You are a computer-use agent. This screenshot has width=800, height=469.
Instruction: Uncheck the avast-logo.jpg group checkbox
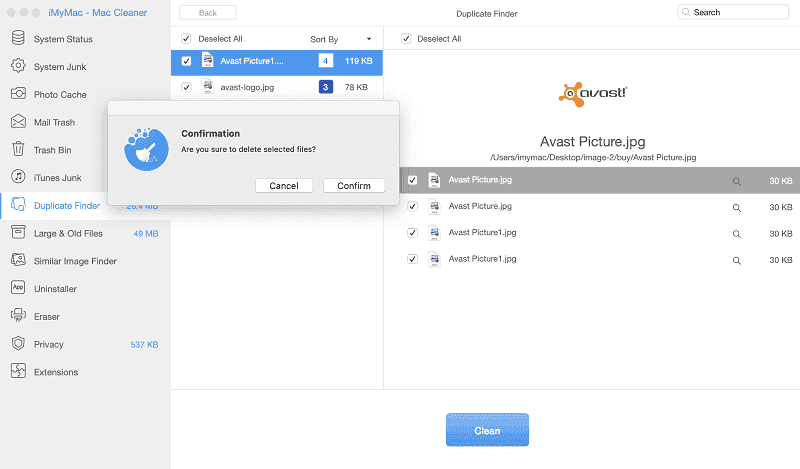(186, 87)
